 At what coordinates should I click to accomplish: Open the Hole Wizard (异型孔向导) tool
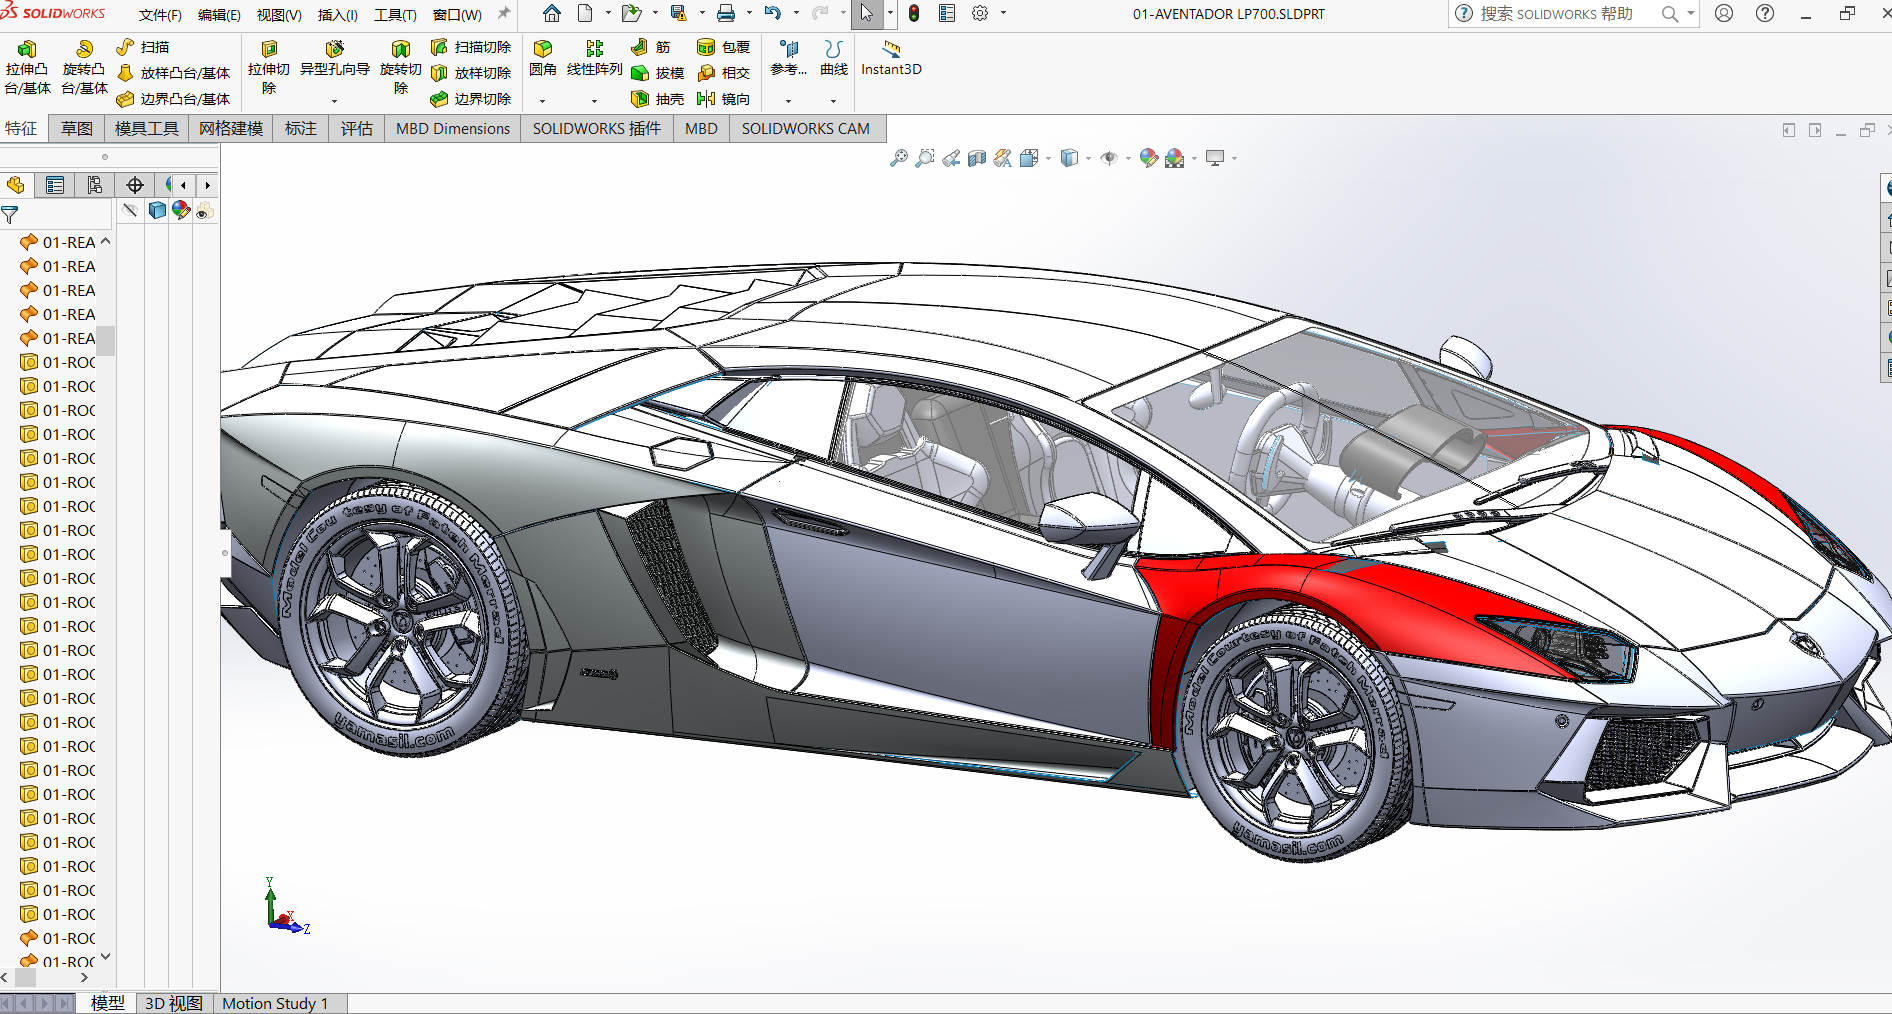(x=334, y=60)
